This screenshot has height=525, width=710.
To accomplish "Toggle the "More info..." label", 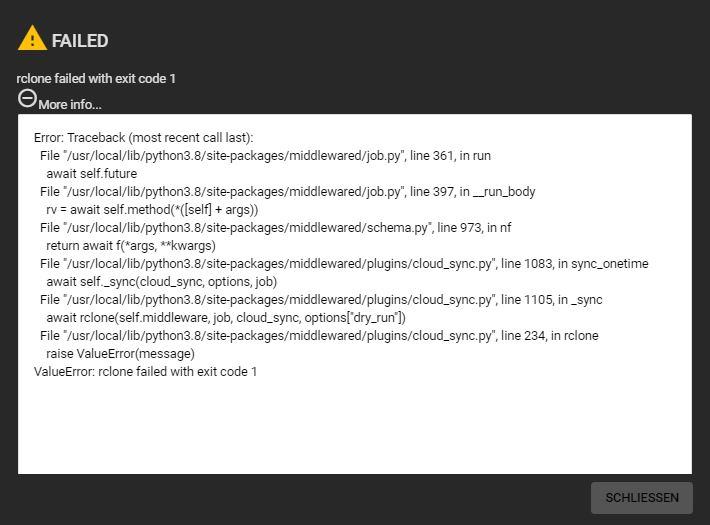I will 70,105.
